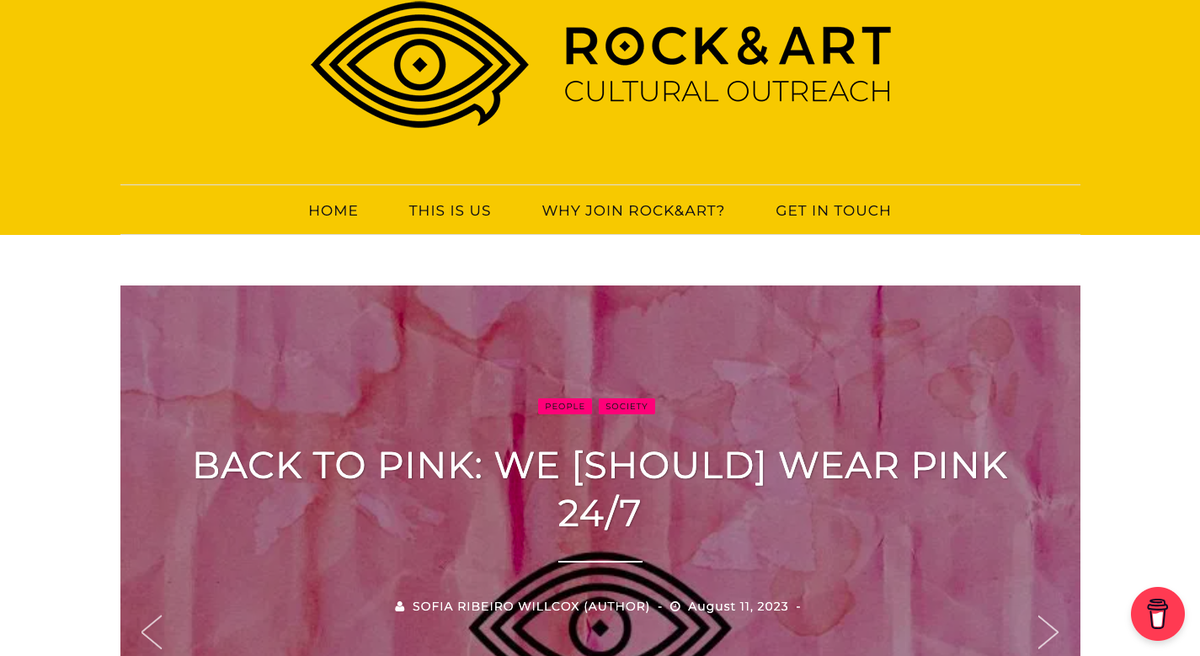Open the Buy Me a Coffee cup button
Screen dimensions: 1200x656
point(1157,613)
